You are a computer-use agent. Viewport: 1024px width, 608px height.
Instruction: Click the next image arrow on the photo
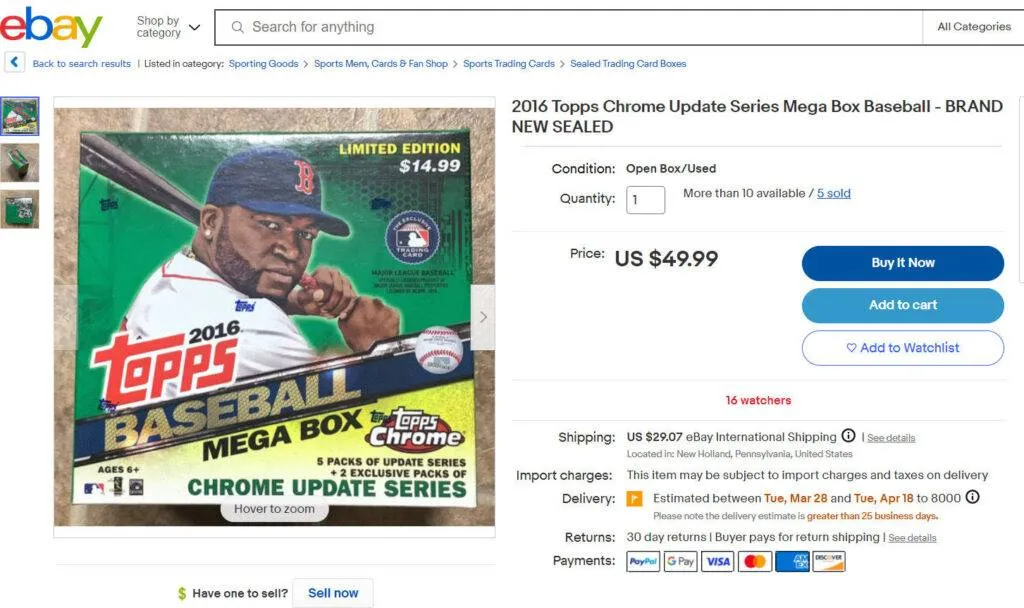pyautogui.click(x=484, y=316)
